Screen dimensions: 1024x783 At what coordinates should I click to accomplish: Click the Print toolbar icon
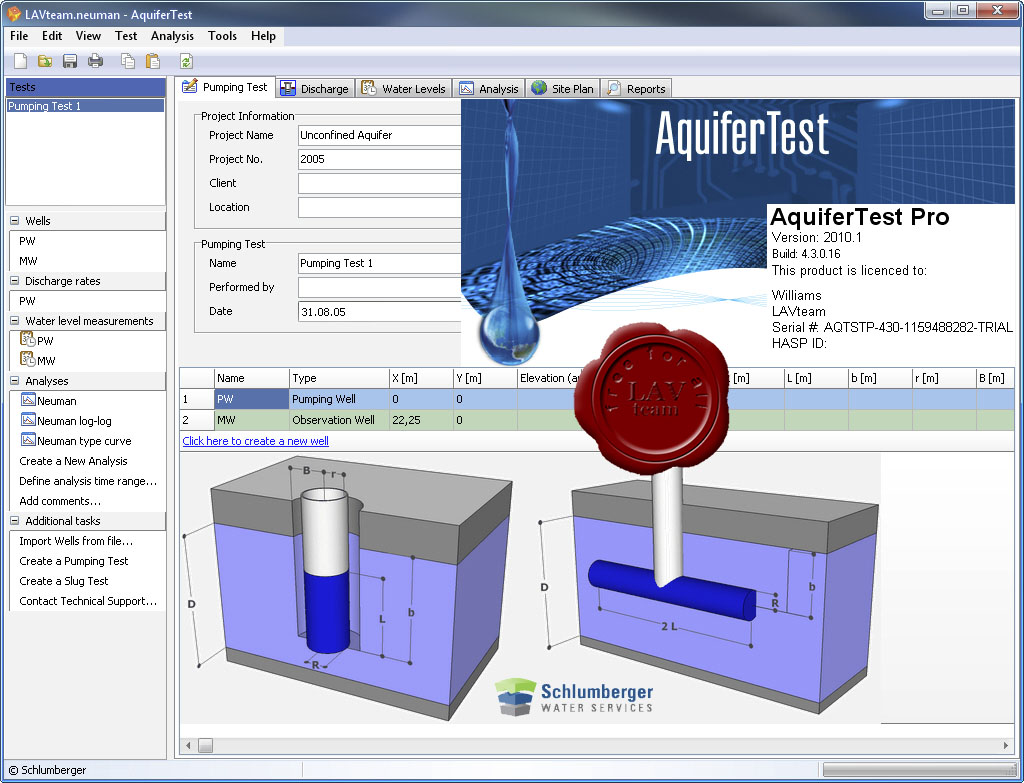coord(95,61)
